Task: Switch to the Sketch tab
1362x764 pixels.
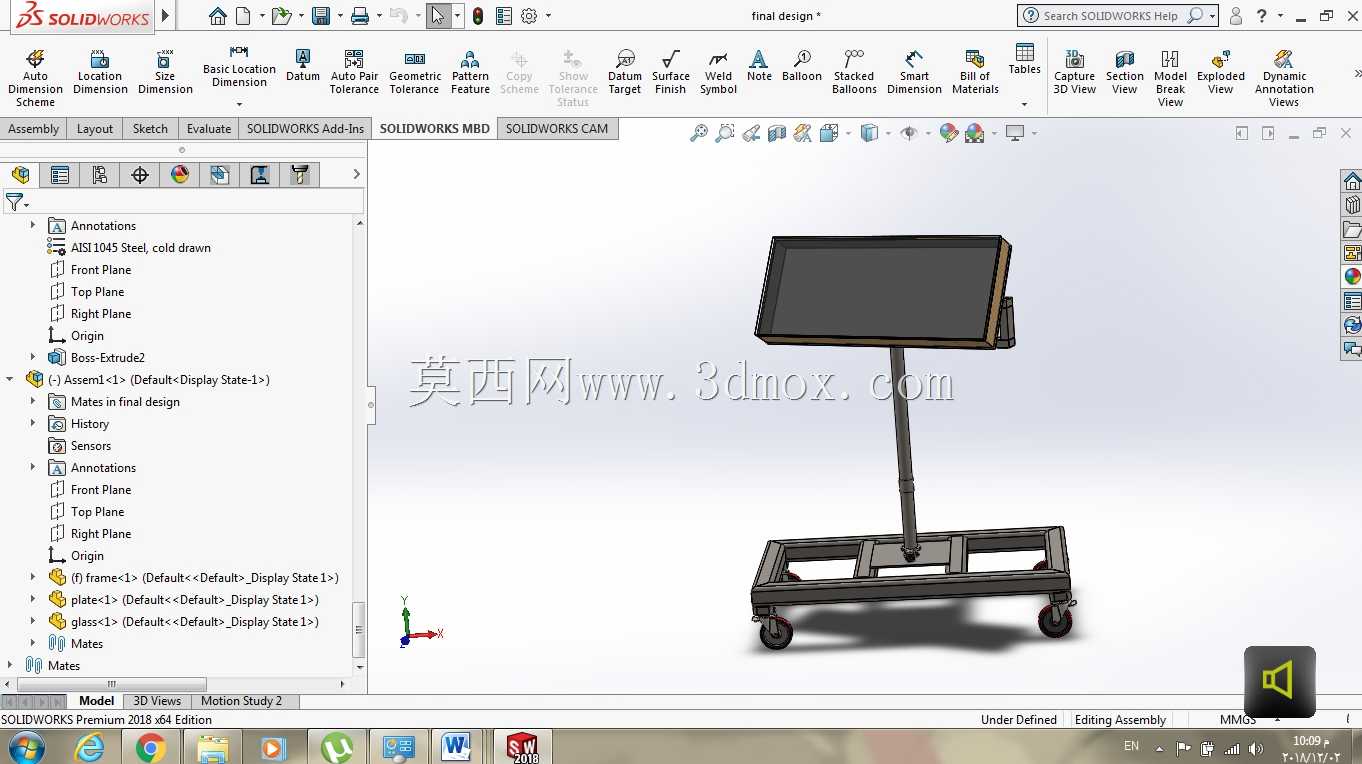Action: coord(150,129)
